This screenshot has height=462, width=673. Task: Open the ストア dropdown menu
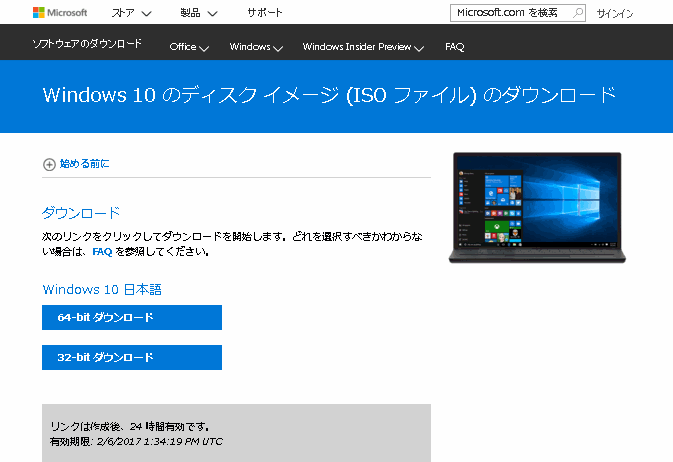point(131,13)
